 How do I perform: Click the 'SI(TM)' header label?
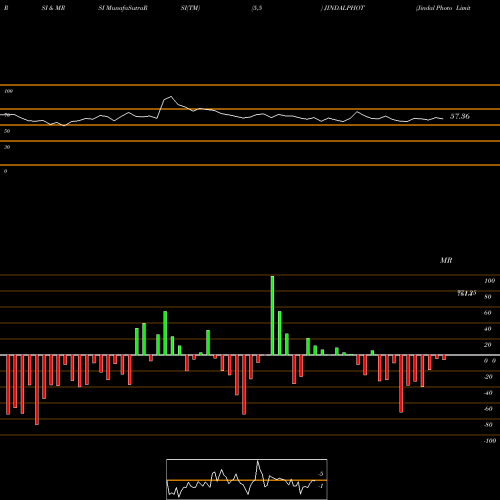click(x=190, y=8)
